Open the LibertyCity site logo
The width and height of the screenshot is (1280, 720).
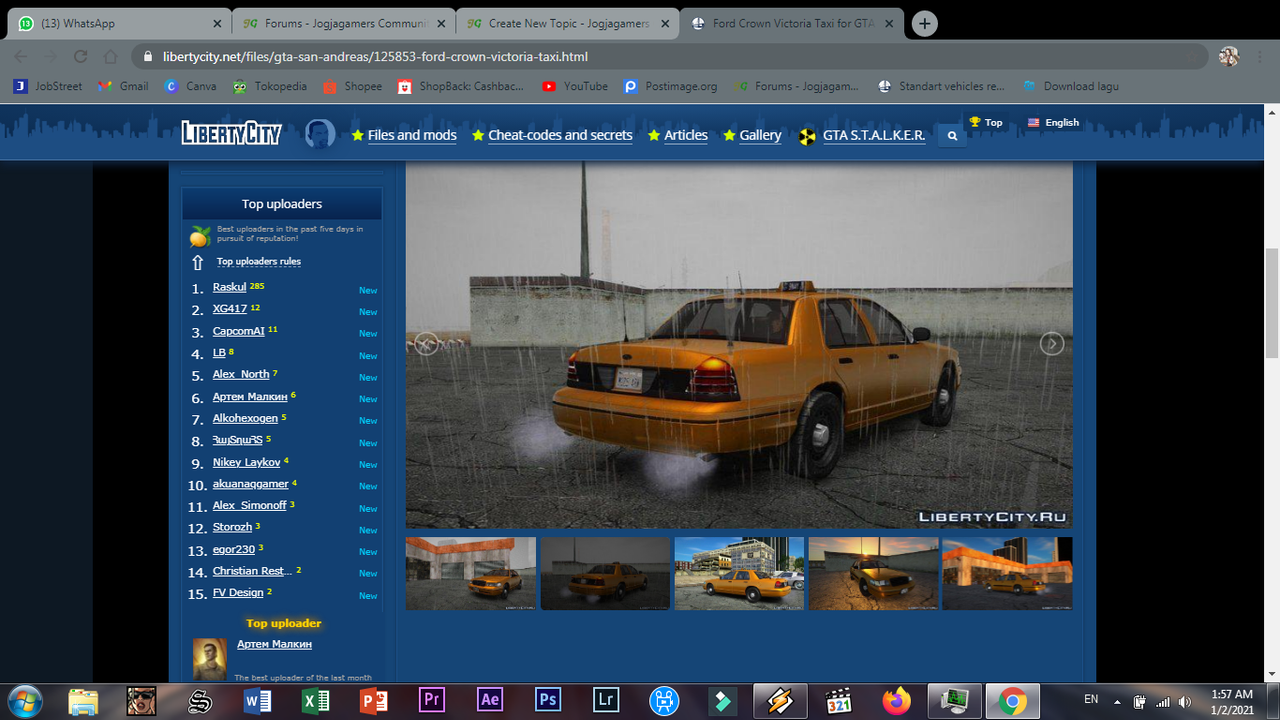231,133
